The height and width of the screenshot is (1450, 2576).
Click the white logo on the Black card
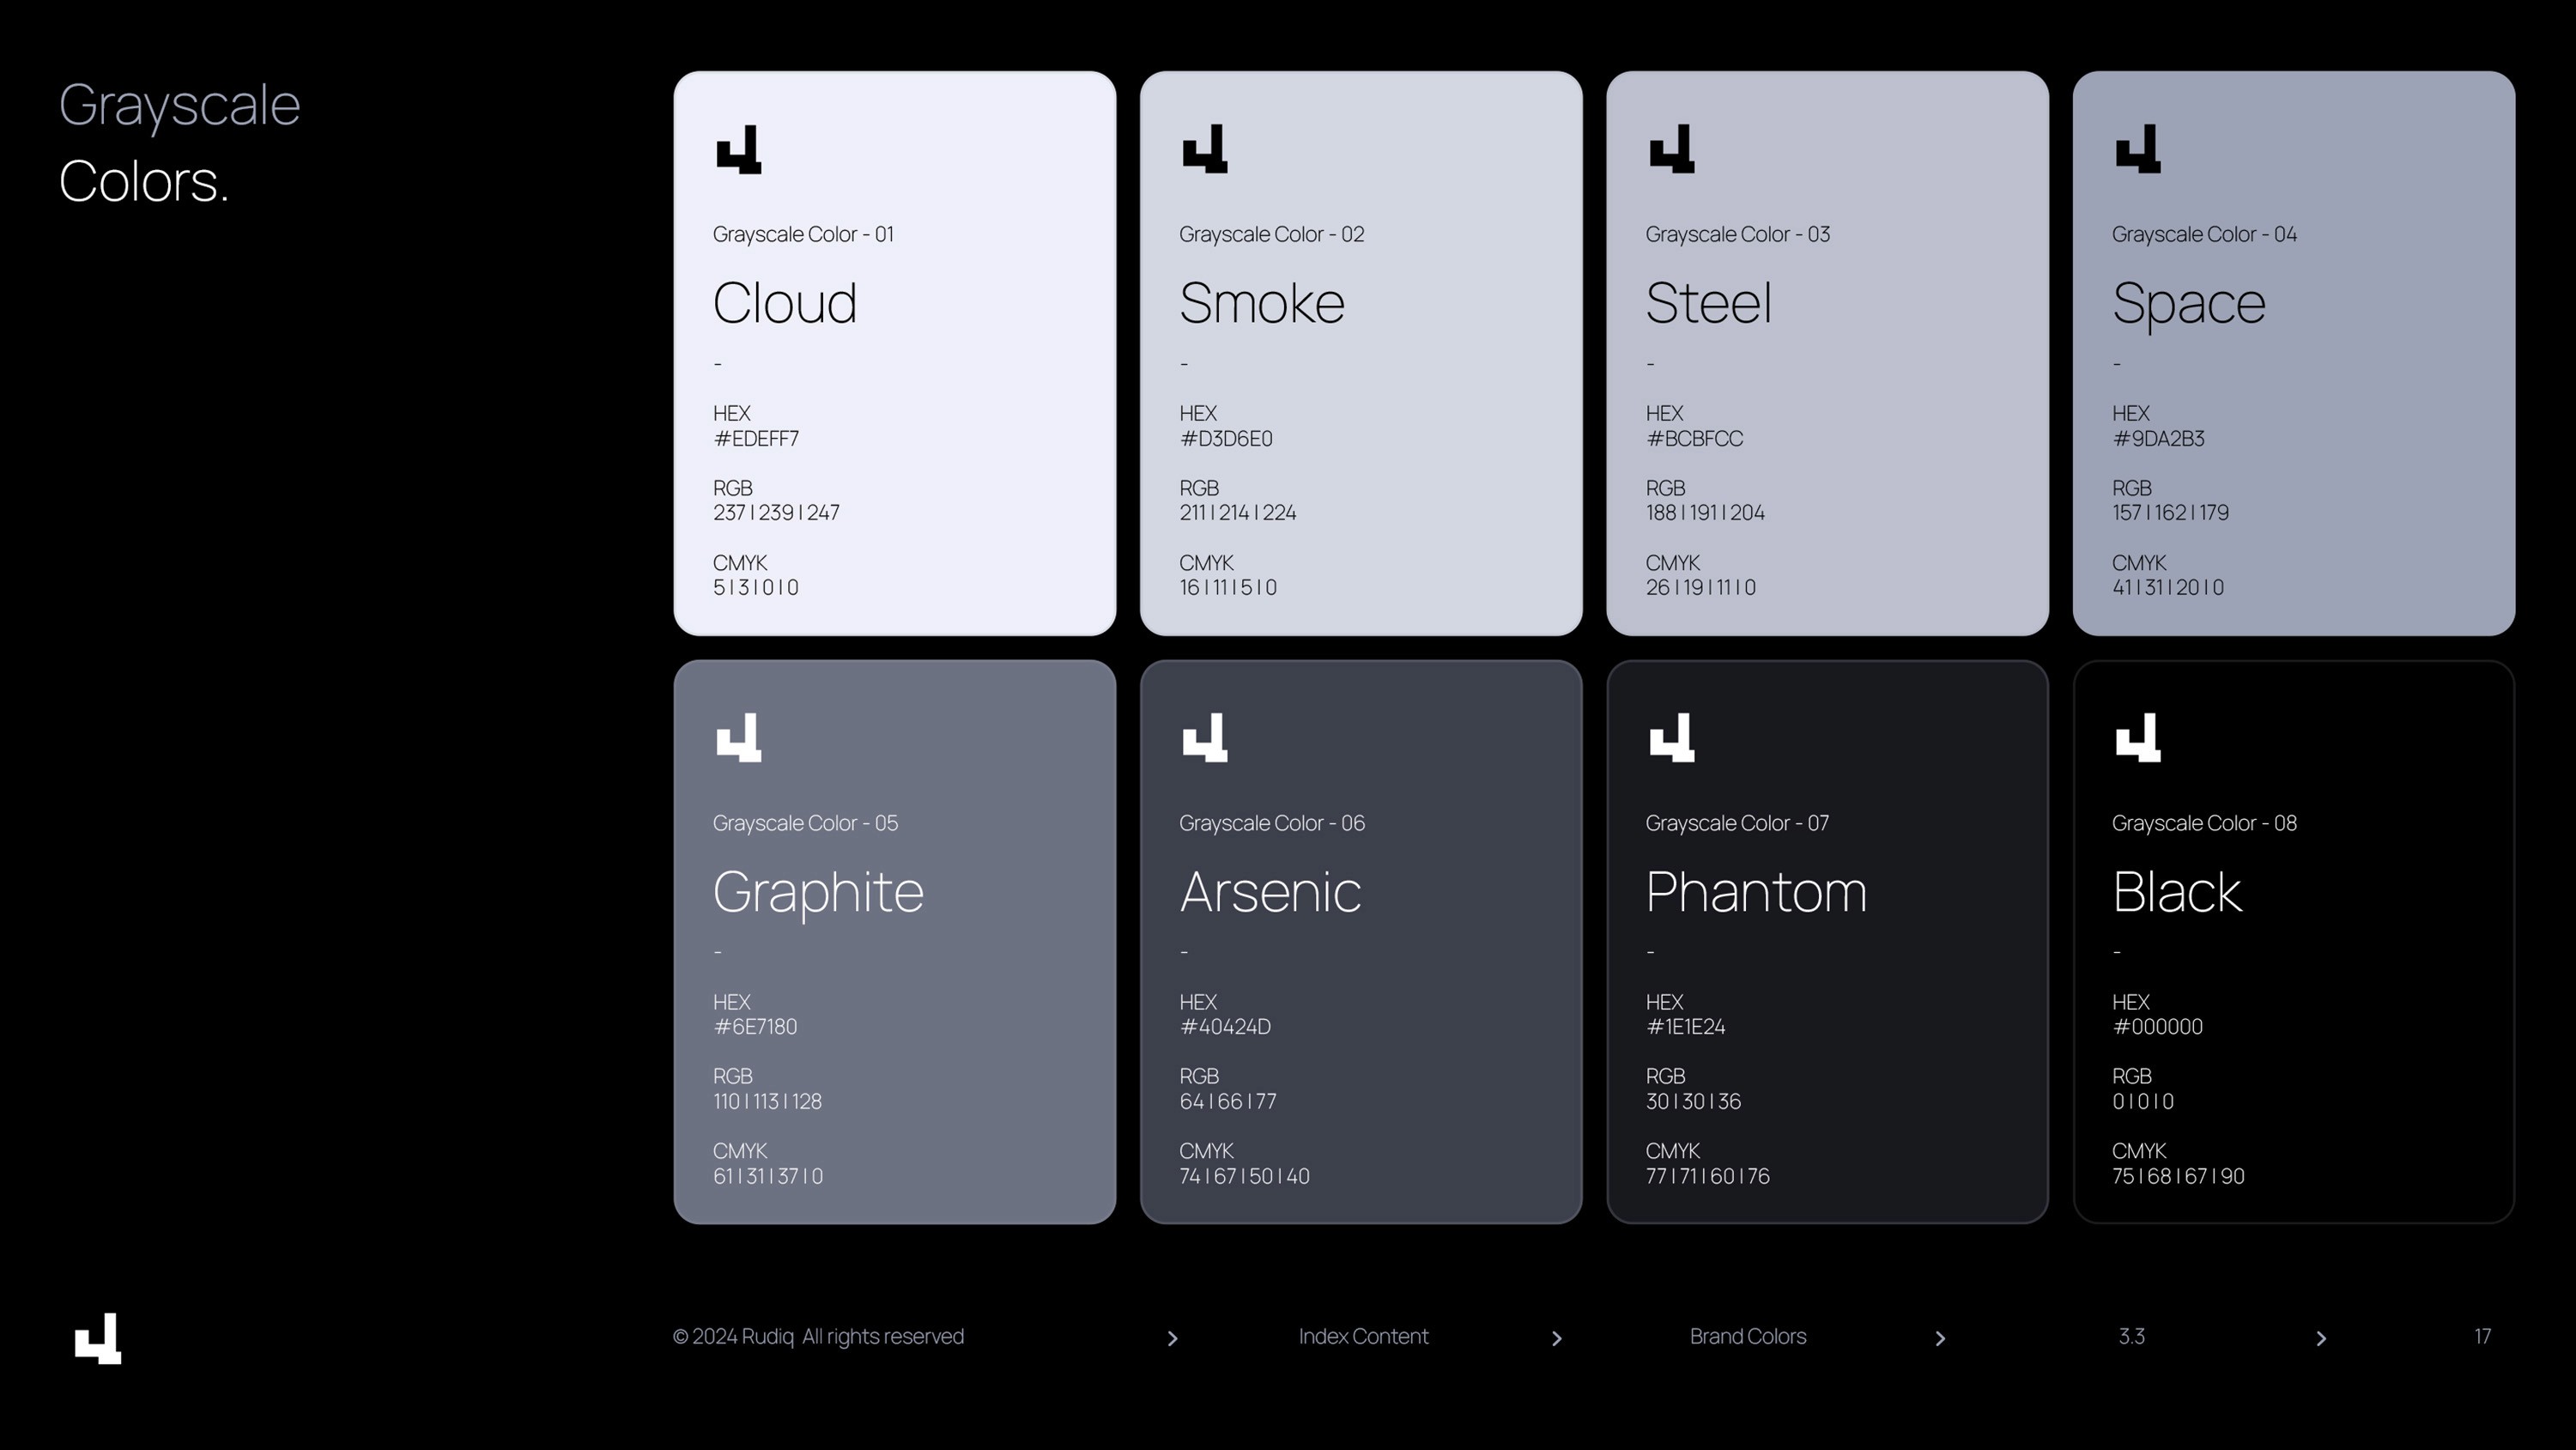tap(2138, 737)
